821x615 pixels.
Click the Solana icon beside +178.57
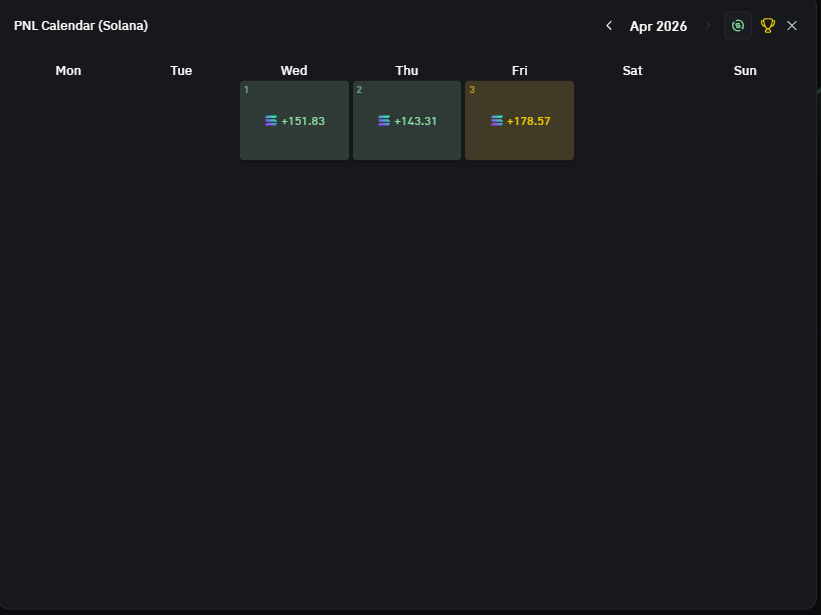tap(497, 121)
